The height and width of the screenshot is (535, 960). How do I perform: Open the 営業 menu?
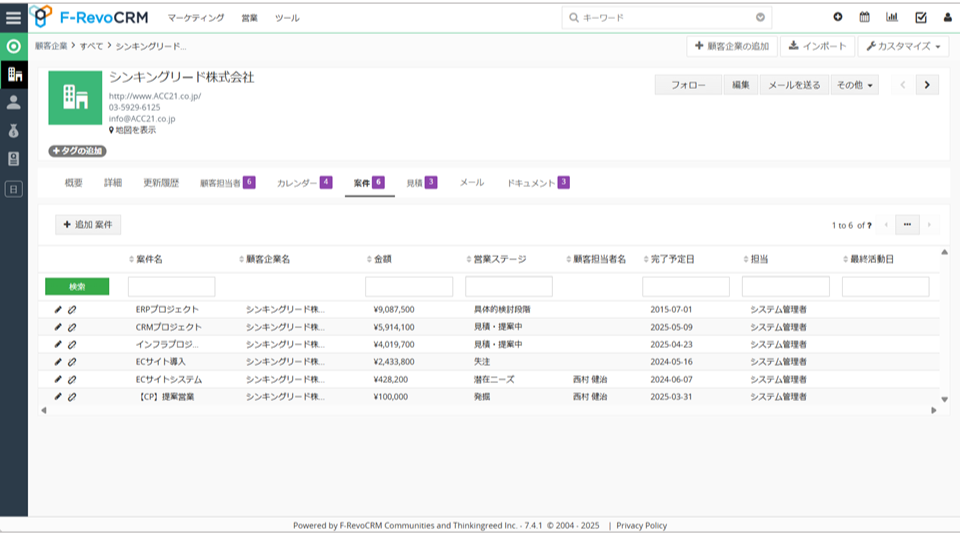coord(249,18)
